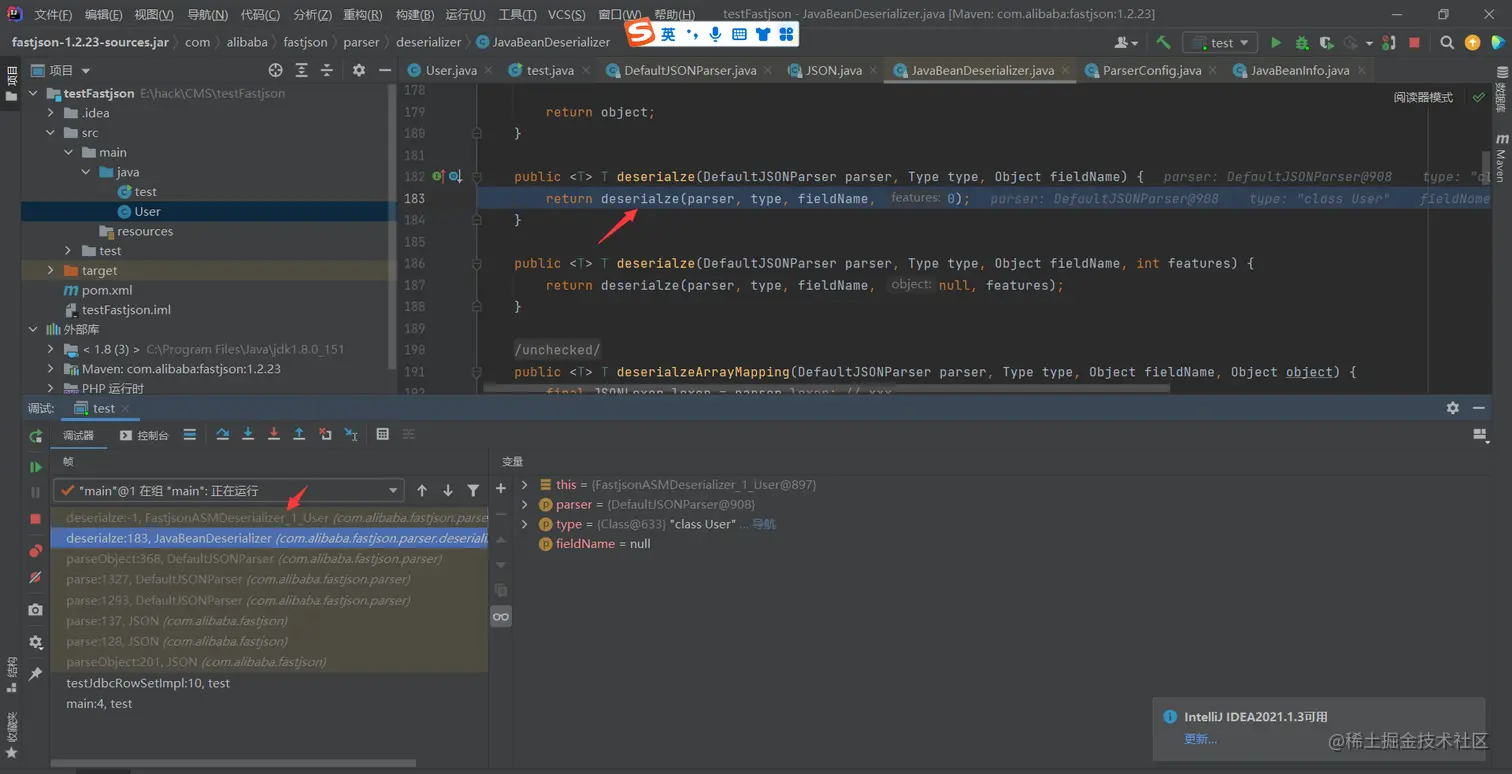Click the Step Into debug icon

pyautogui.click(x=248, y=434)
